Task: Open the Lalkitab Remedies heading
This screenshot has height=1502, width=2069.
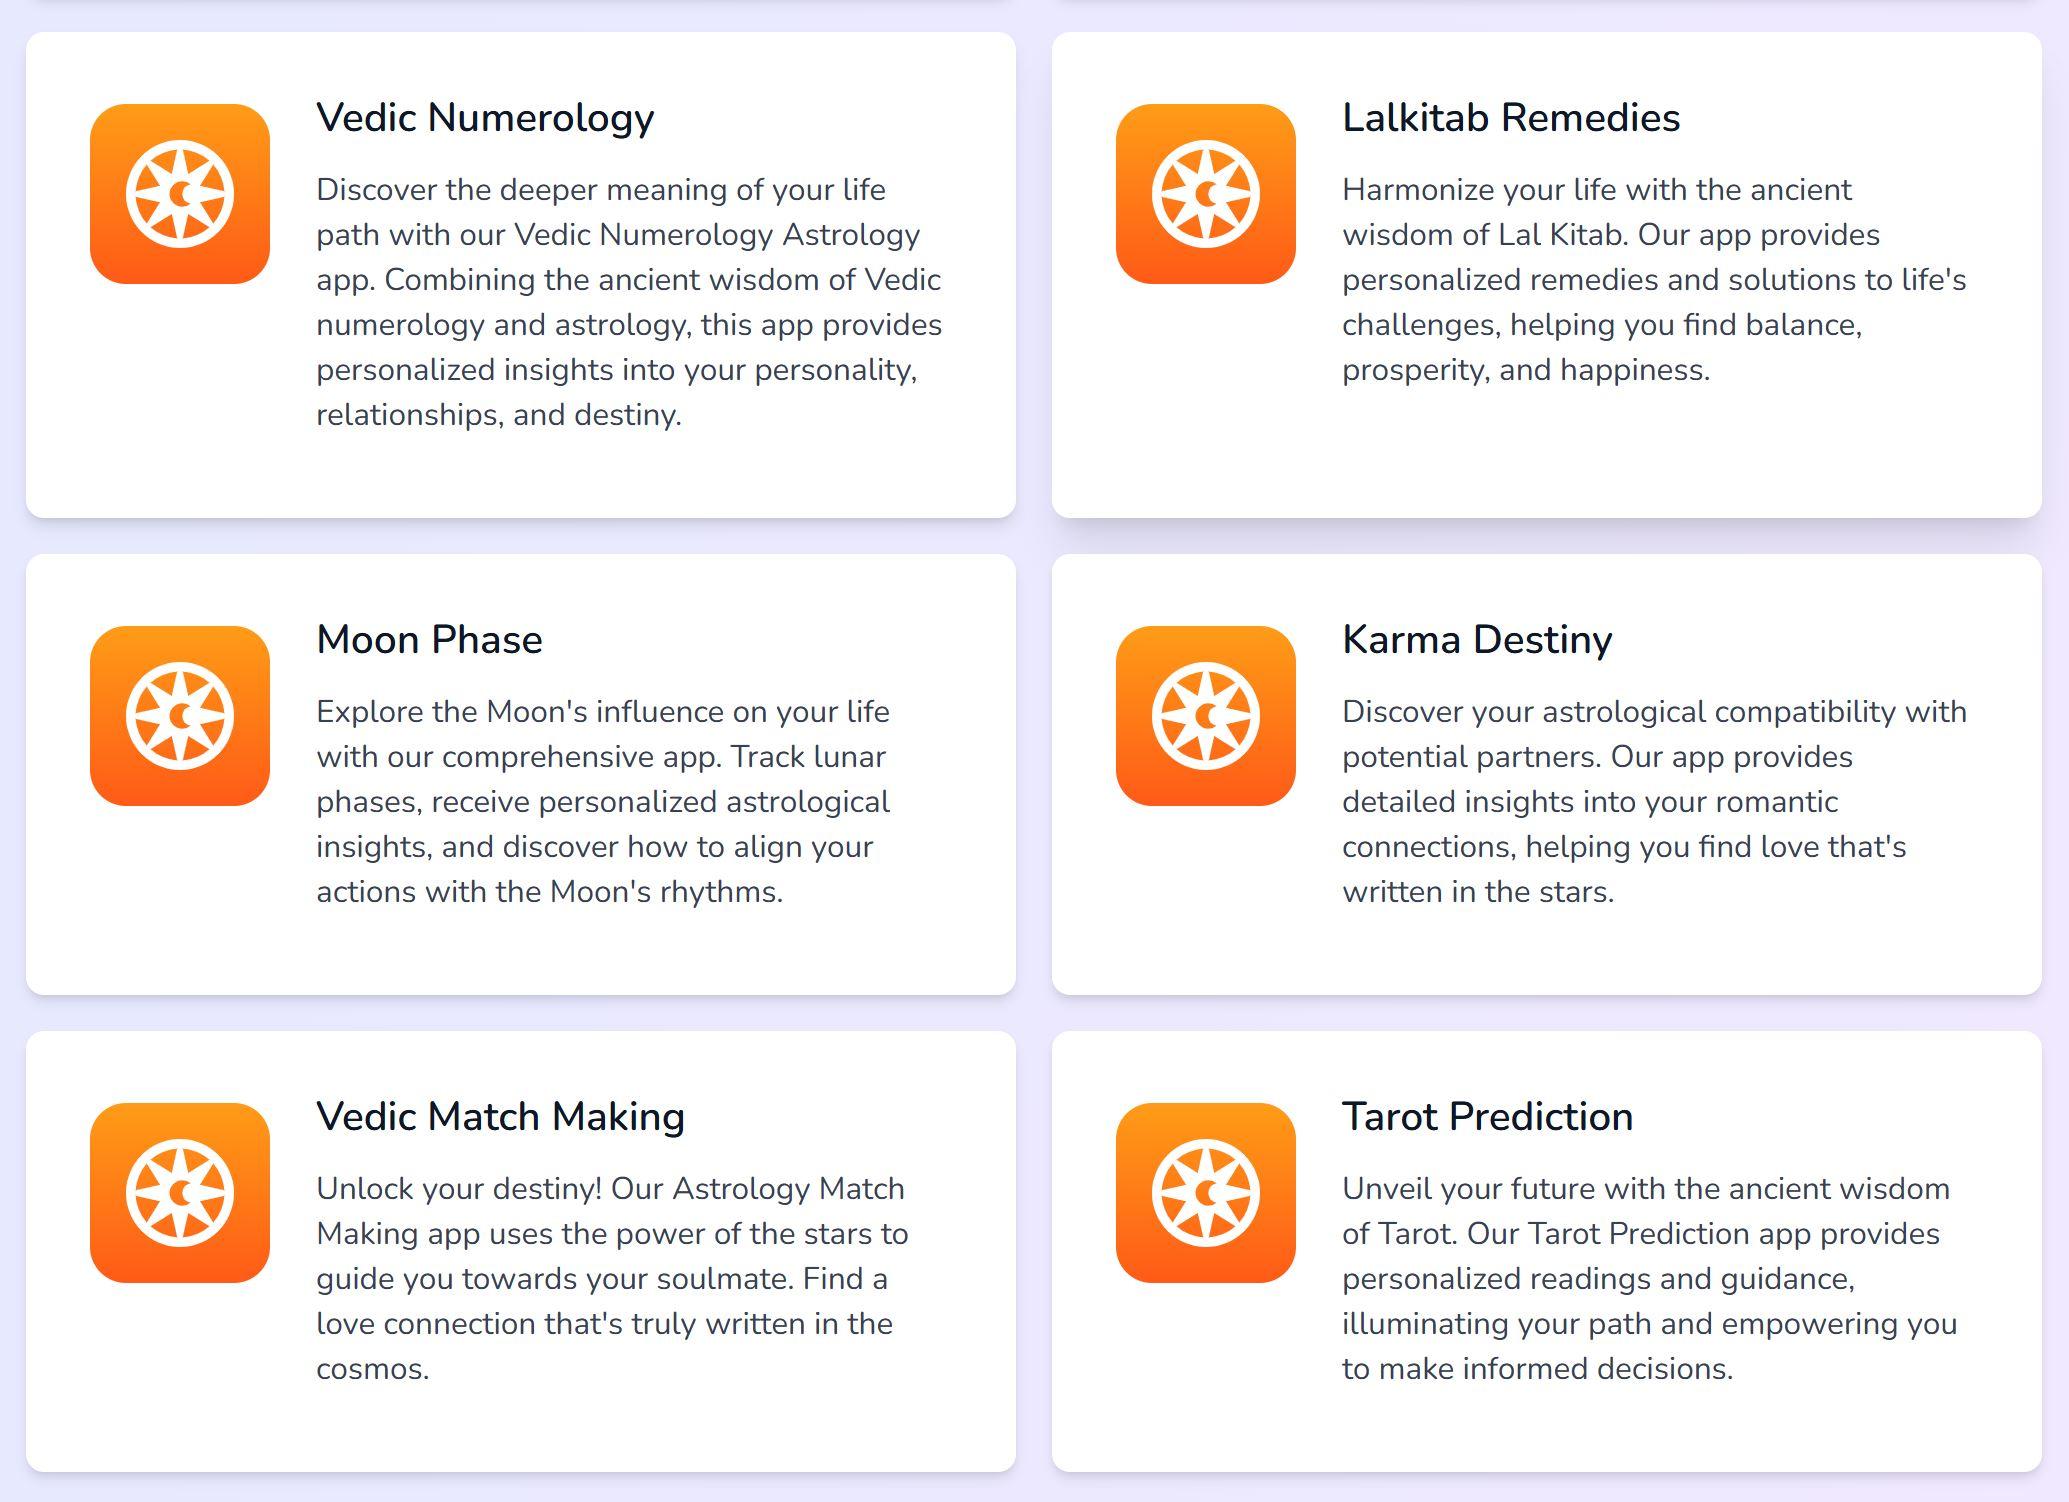Action: 1511,118
